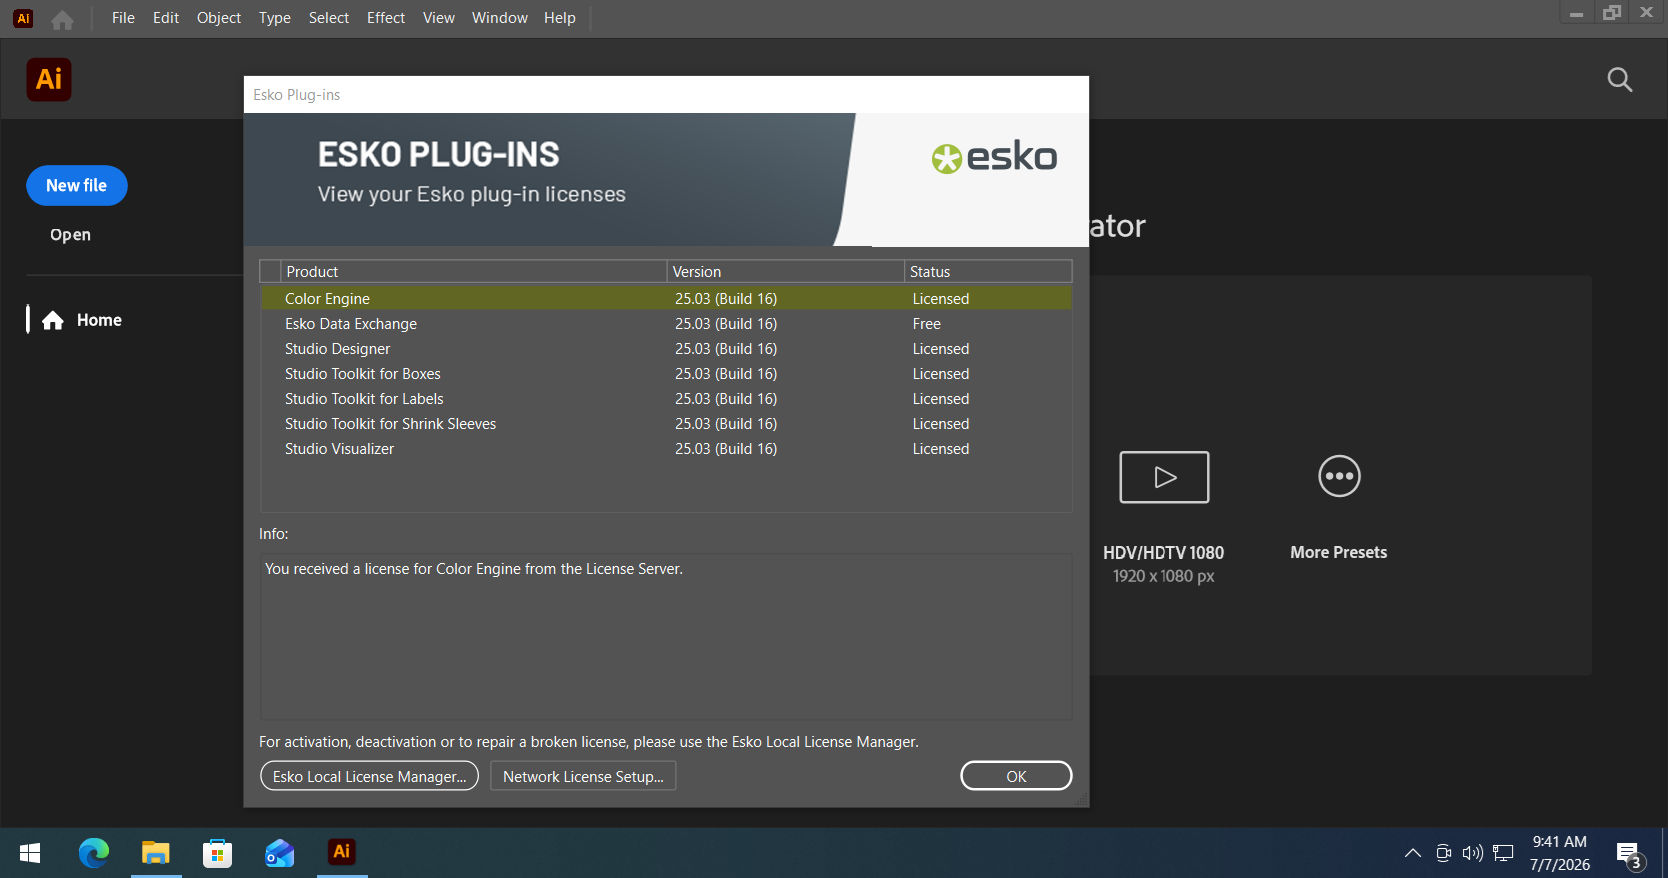Open Microsoft Store from taskbar
Image resolution: width=1668 pixels, height=878 pixels.
[217, 853]
